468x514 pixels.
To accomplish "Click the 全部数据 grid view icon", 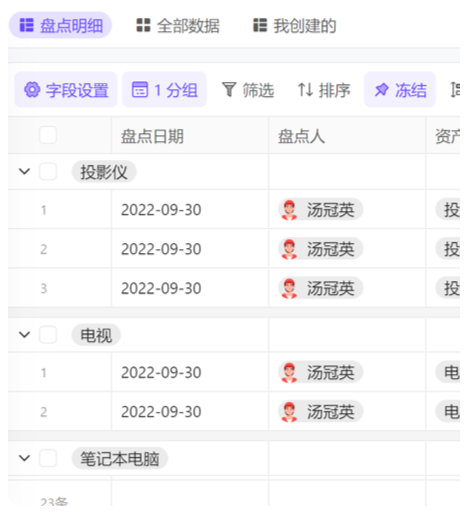I will (143, 25).
